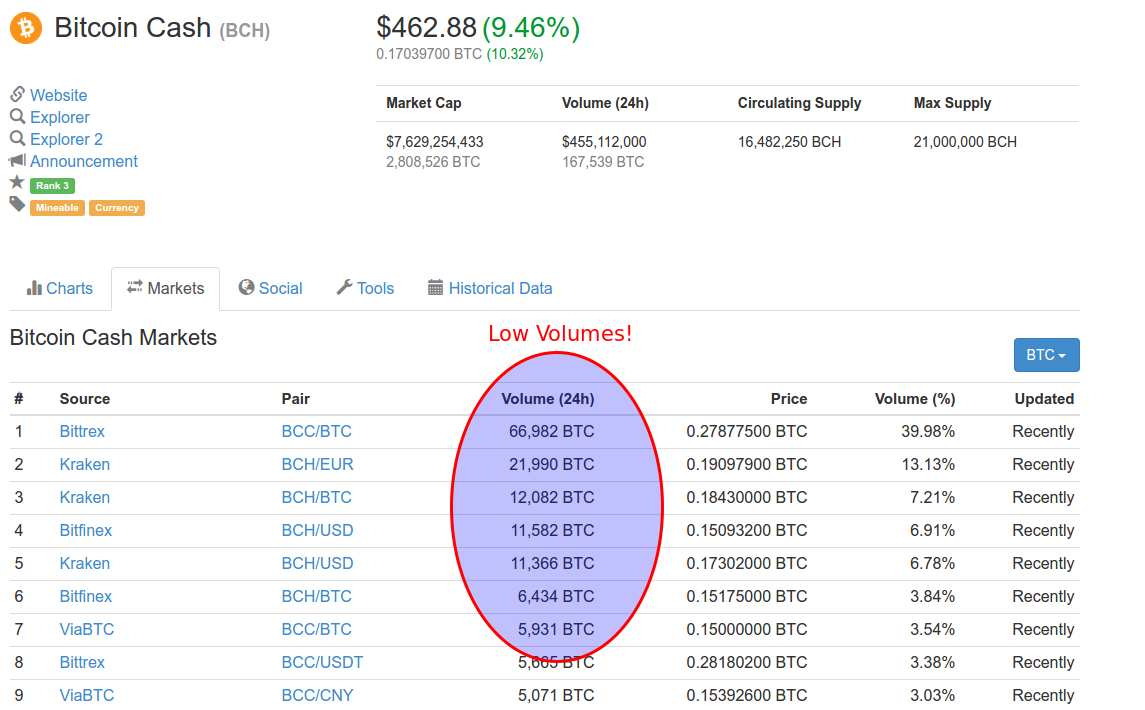Open Bitfinex source in row 6
The image size is (1145, 710).
(85, 597)
